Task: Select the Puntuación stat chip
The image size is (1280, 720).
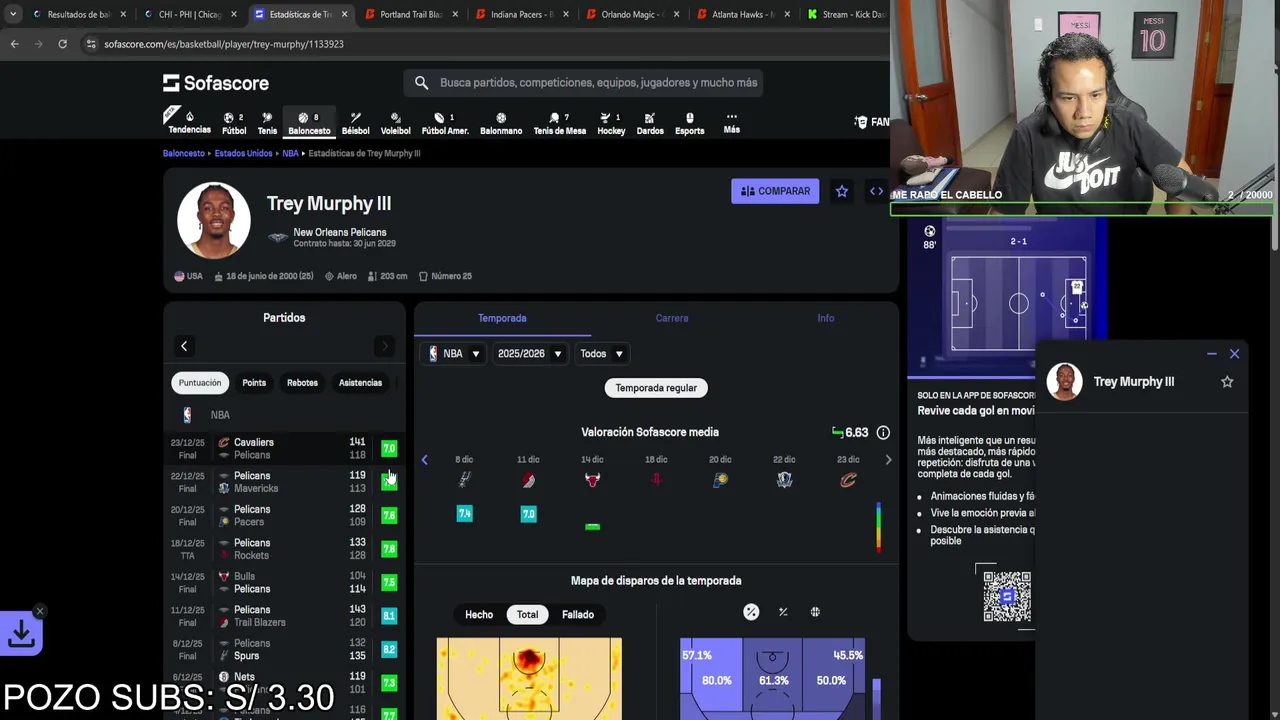Action: pos(200,382)
